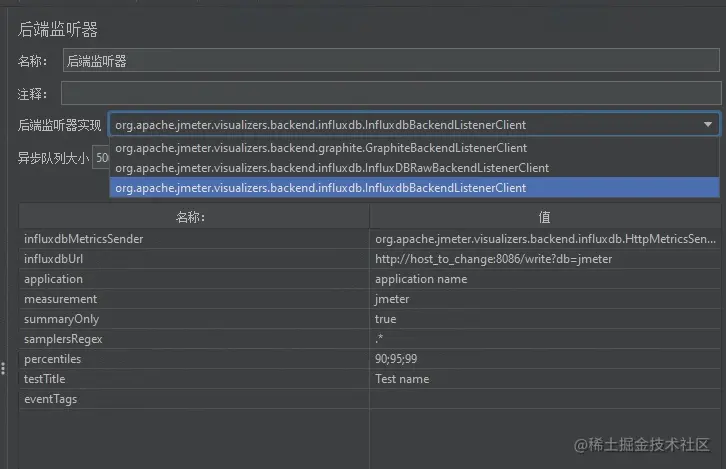726x469 pixels.
Task: Edit the '90;95;99' percentiles value cell
Action: tap(545, 358)
